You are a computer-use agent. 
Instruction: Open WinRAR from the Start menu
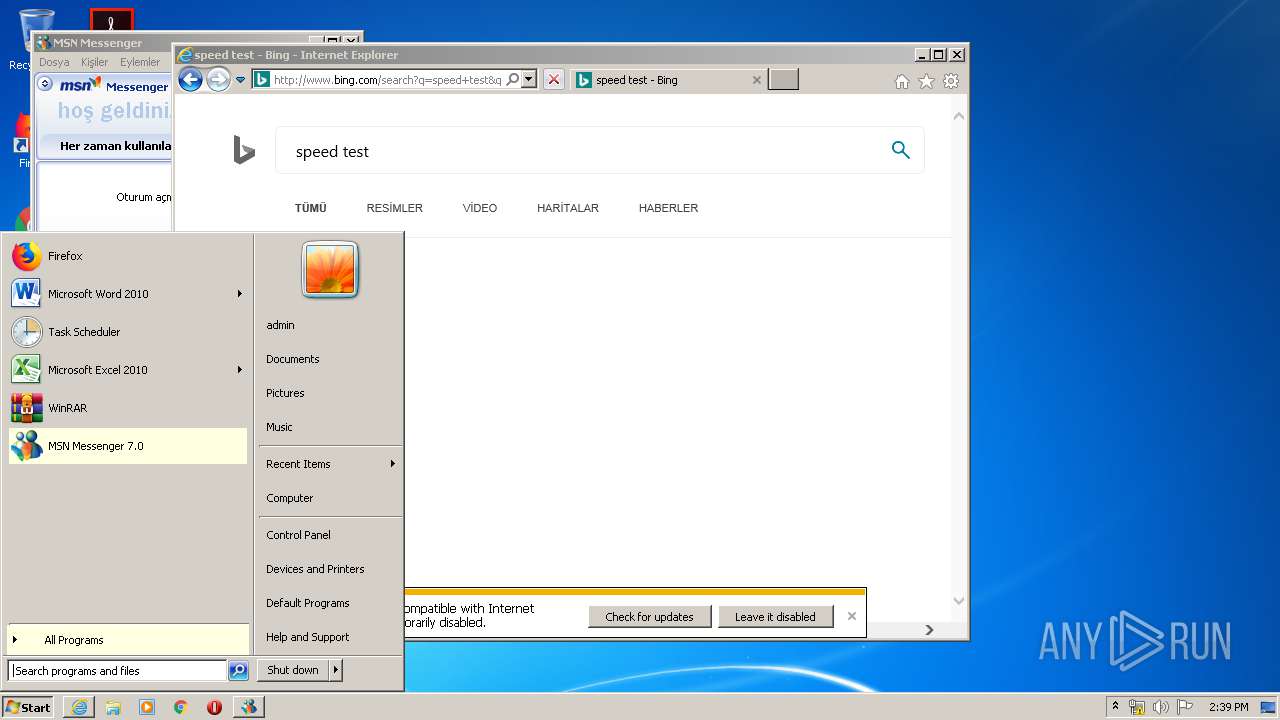pos(127,408)
